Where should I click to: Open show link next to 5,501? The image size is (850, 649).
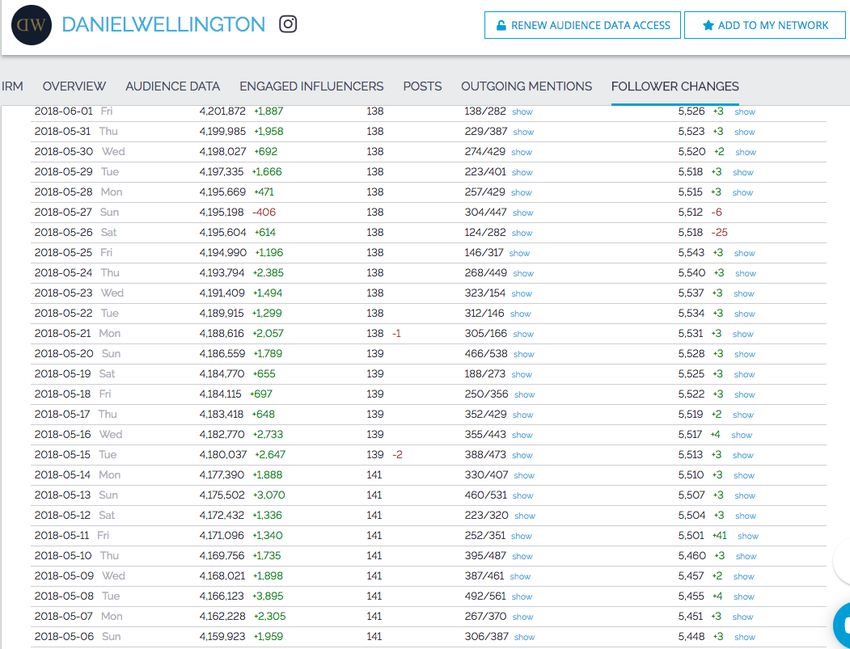point(748,536)
